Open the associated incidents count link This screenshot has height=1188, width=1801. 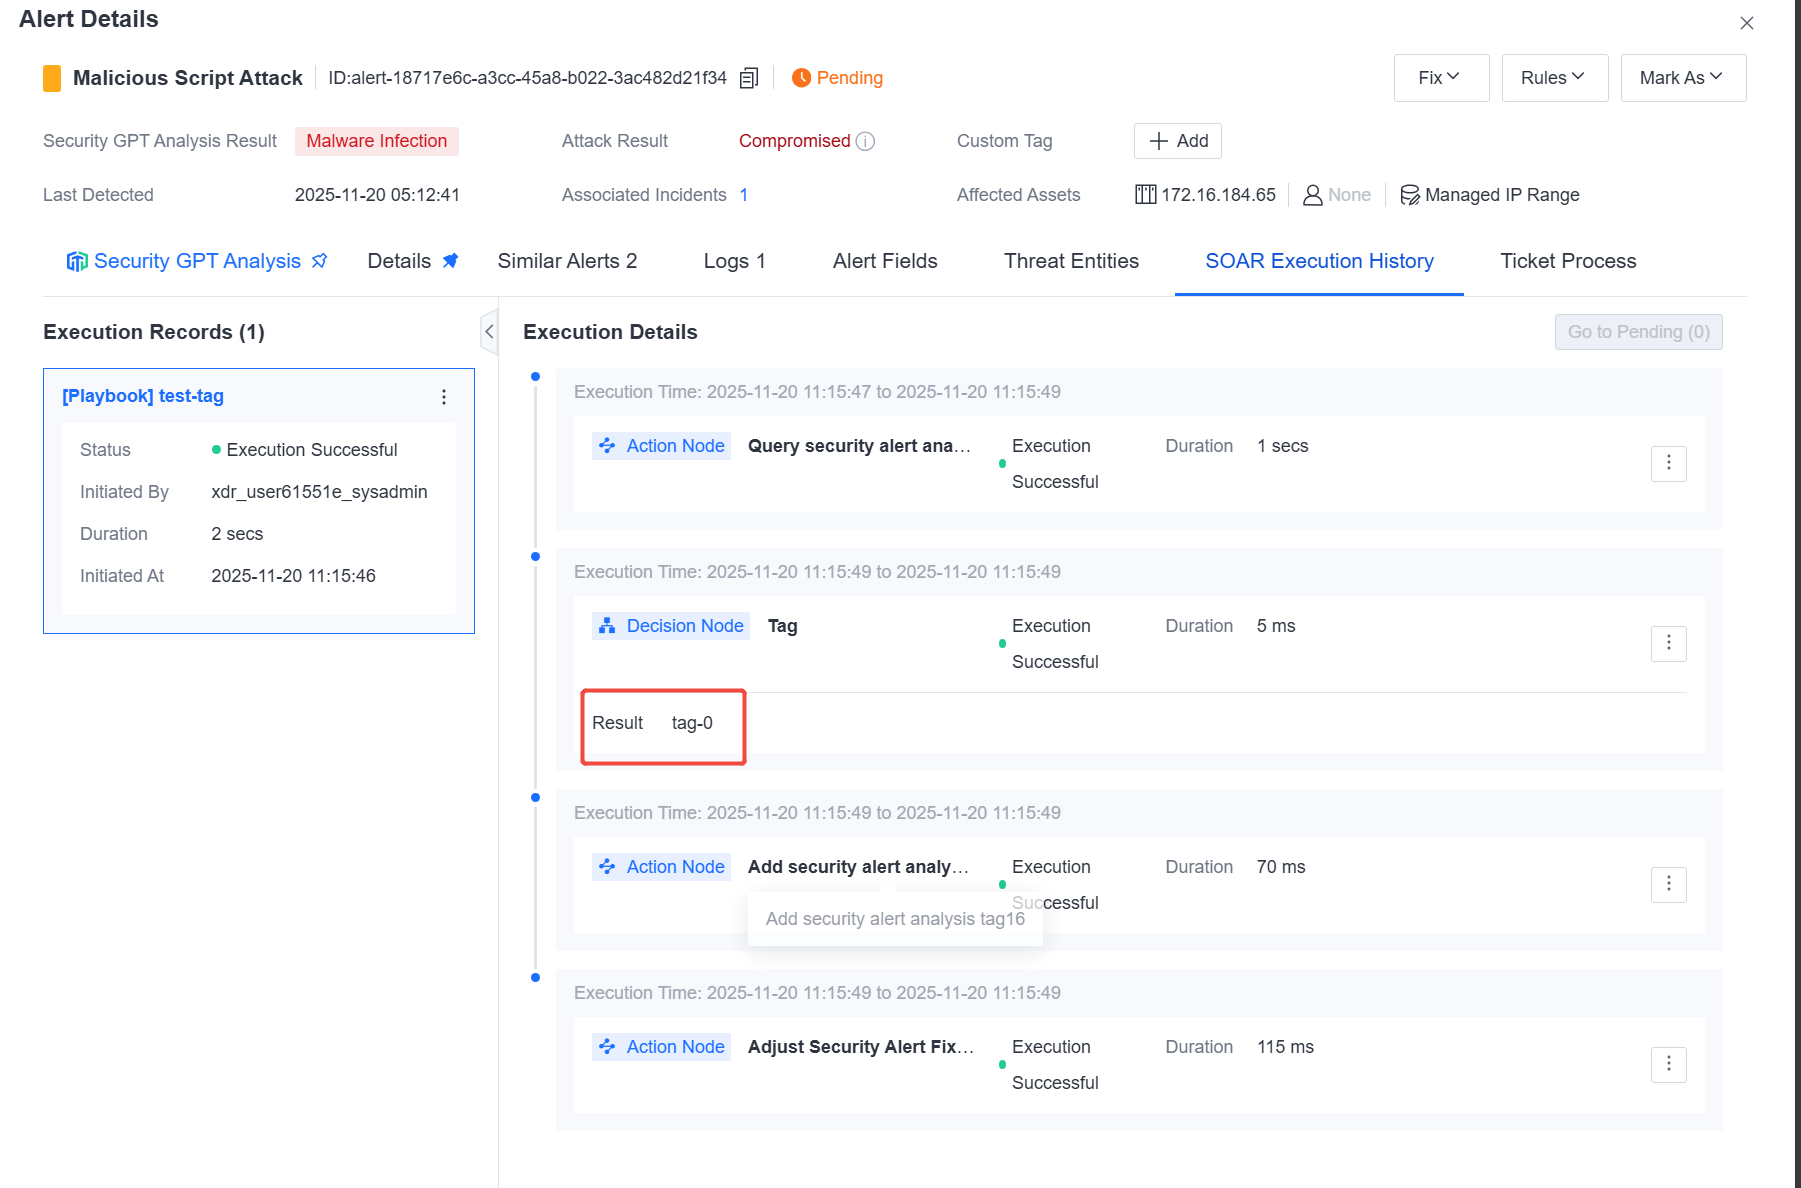(744, 195)
